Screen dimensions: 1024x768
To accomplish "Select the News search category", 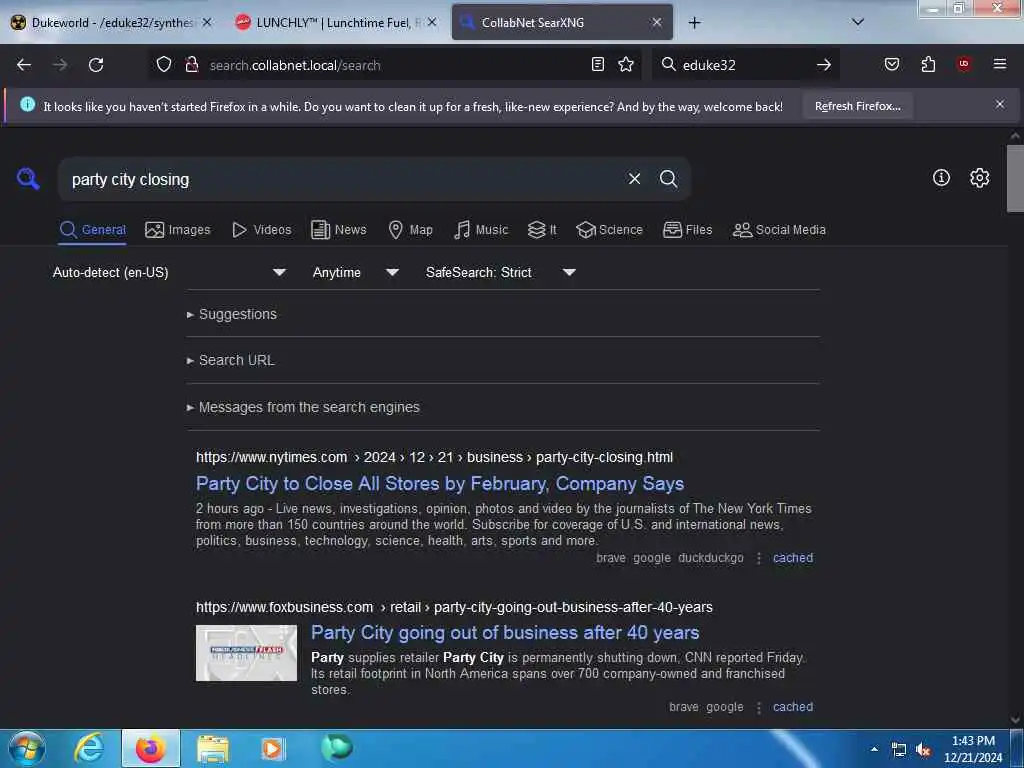I will coord(338,230).
